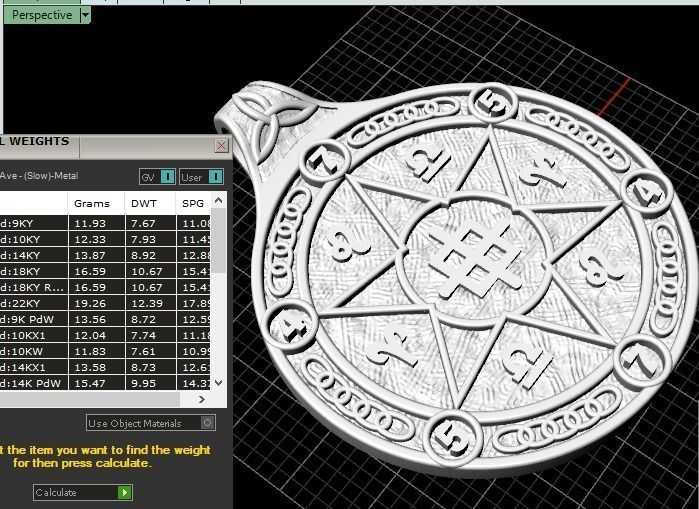Select the 9KY metal row
This screenshot has height=509, width=699.
pos(105,223)
